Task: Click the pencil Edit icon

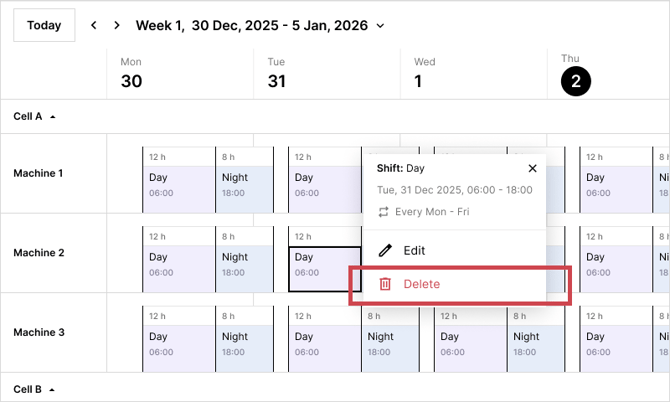Action: (x=385, y=251)
